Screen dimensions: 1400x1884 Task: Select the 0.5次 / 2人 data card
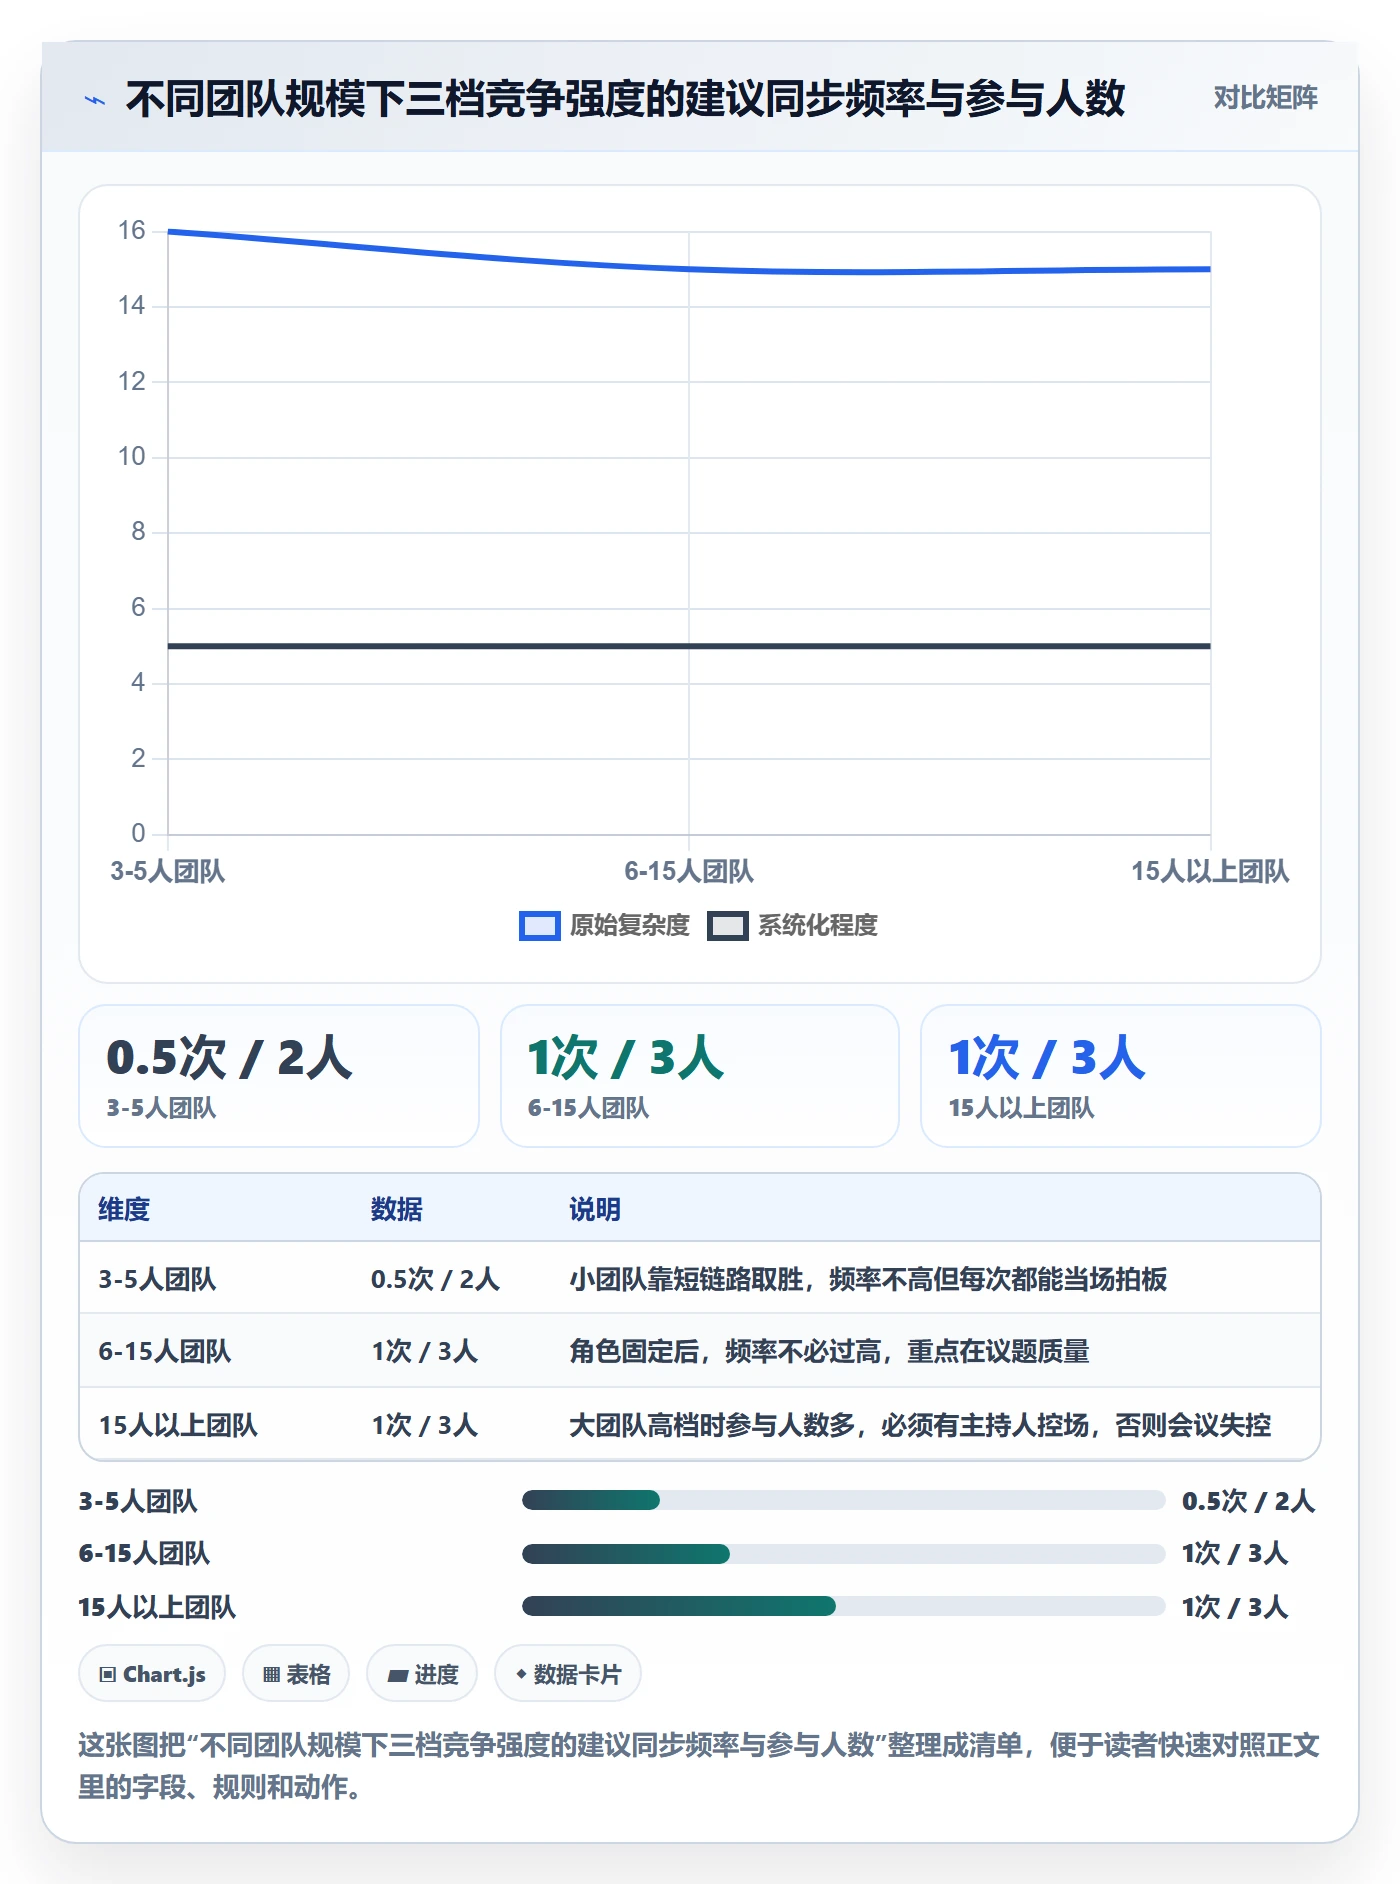tap(279, 1076)
